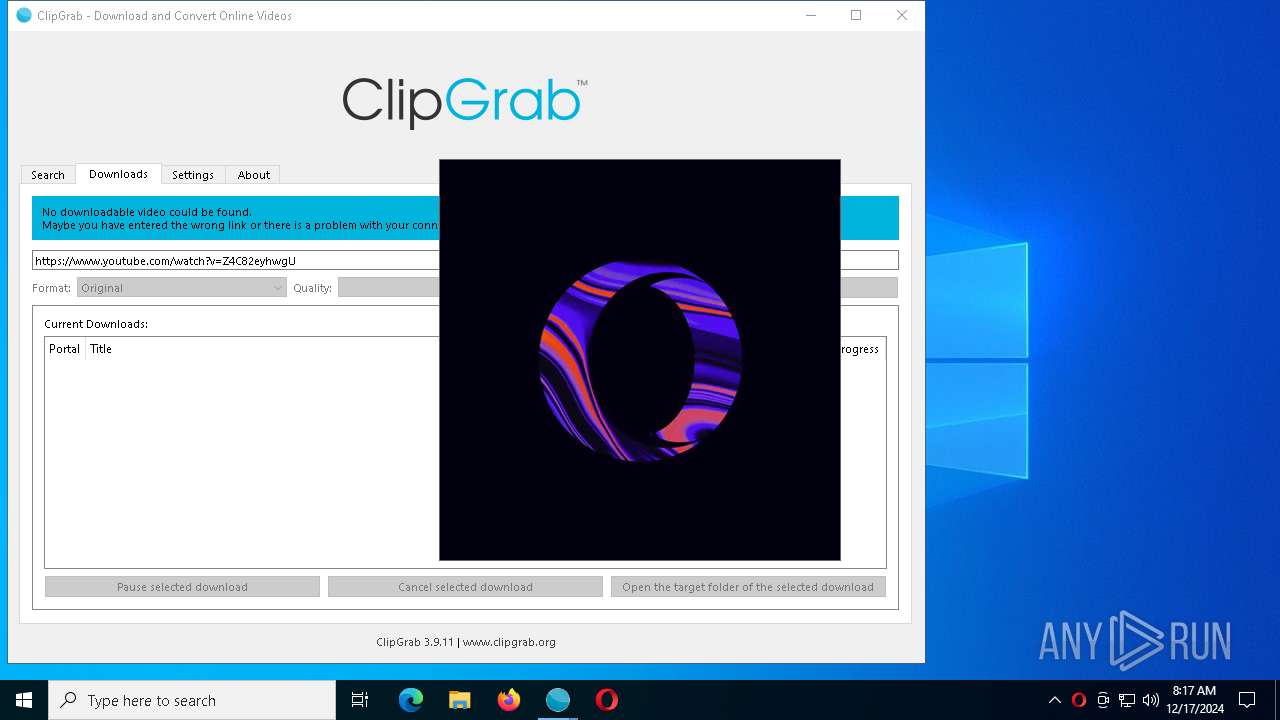The height and width of the screenshot is (720, 1280).
Task: Click the ClipGrab icon in the title bar
Action: 24,15
